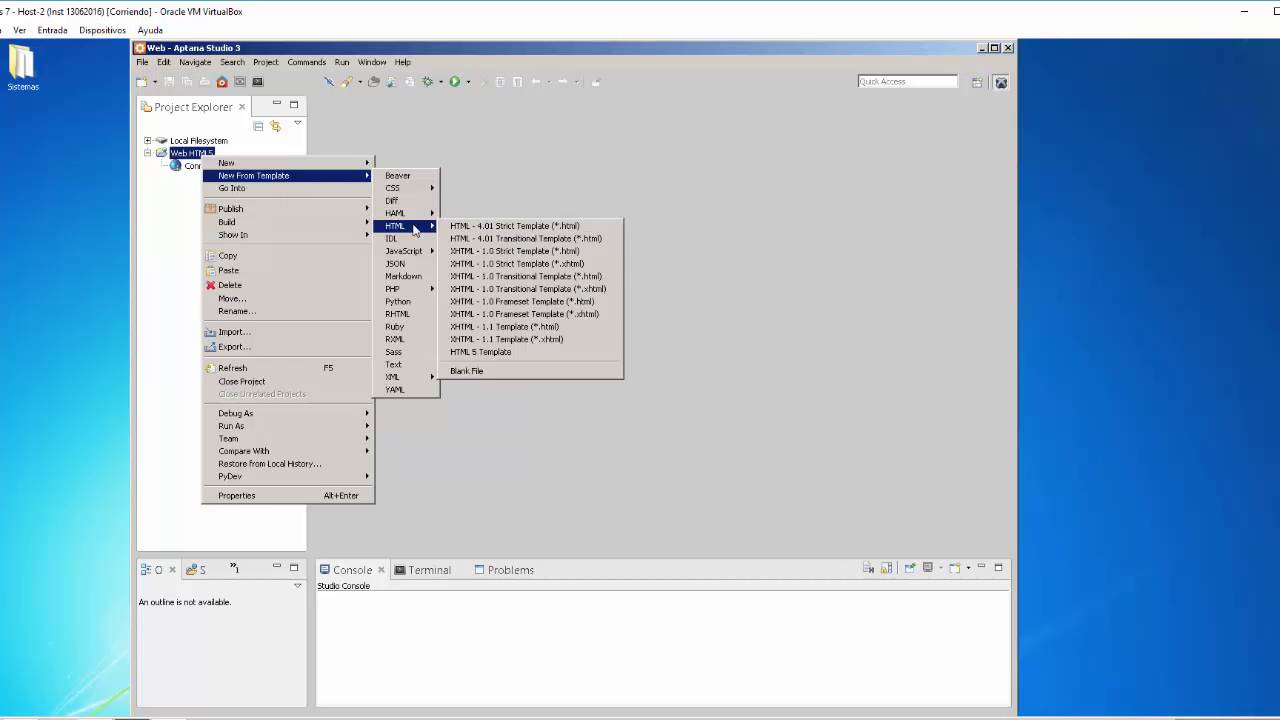Open the Project Explorer view menu triangle
Image resolution: width=1280 pixels, height=720 pixels.
(x=297, y=123)
